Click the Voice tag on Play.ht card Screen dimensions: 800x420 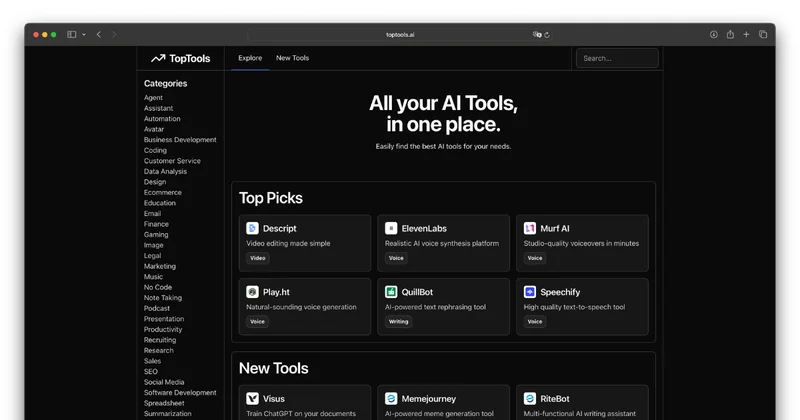(257, 322)
